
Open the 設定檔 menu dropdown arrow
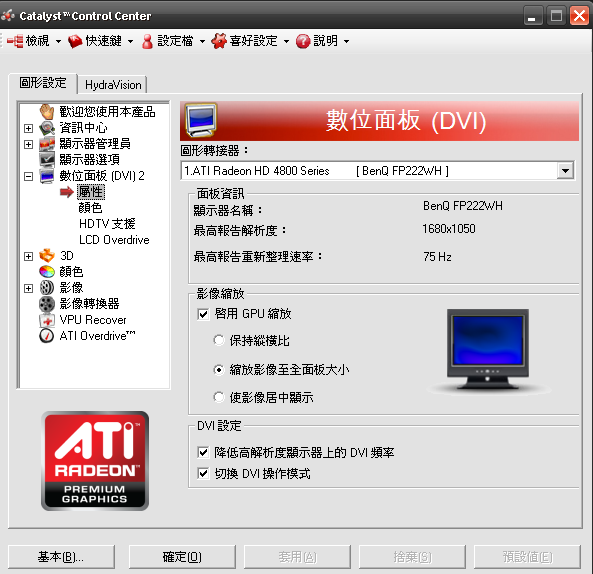click(x=202, y=41)
